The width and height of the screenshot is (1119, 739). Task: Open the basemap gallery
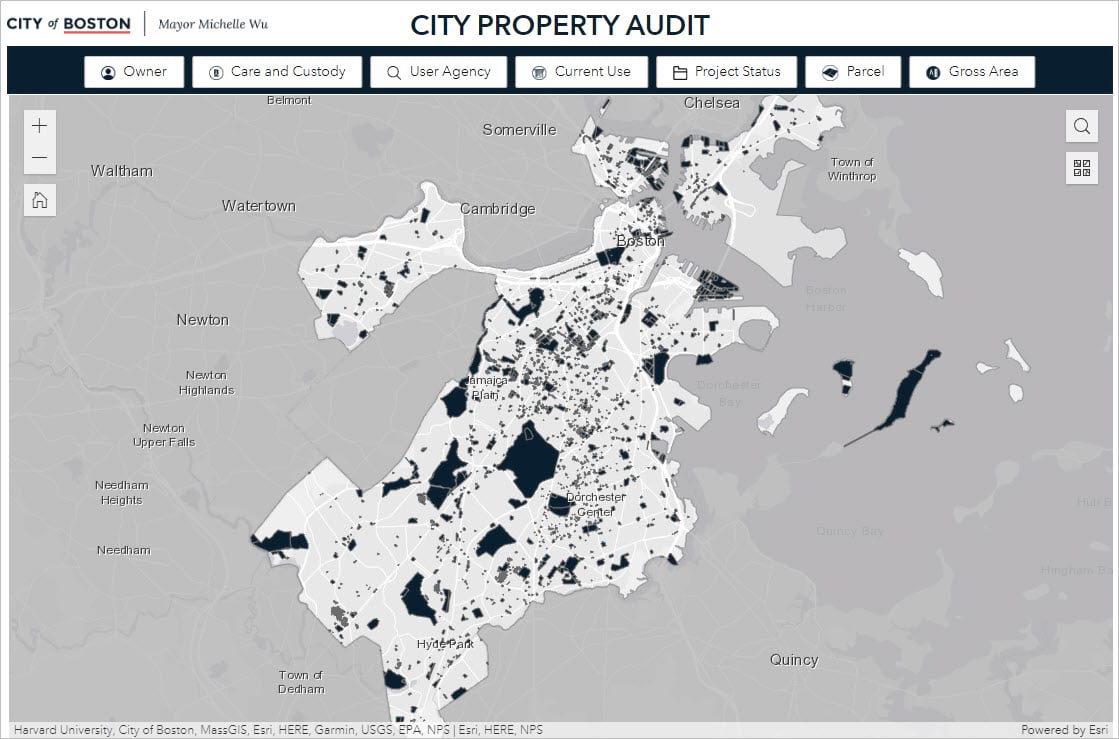pos(1081,168)
